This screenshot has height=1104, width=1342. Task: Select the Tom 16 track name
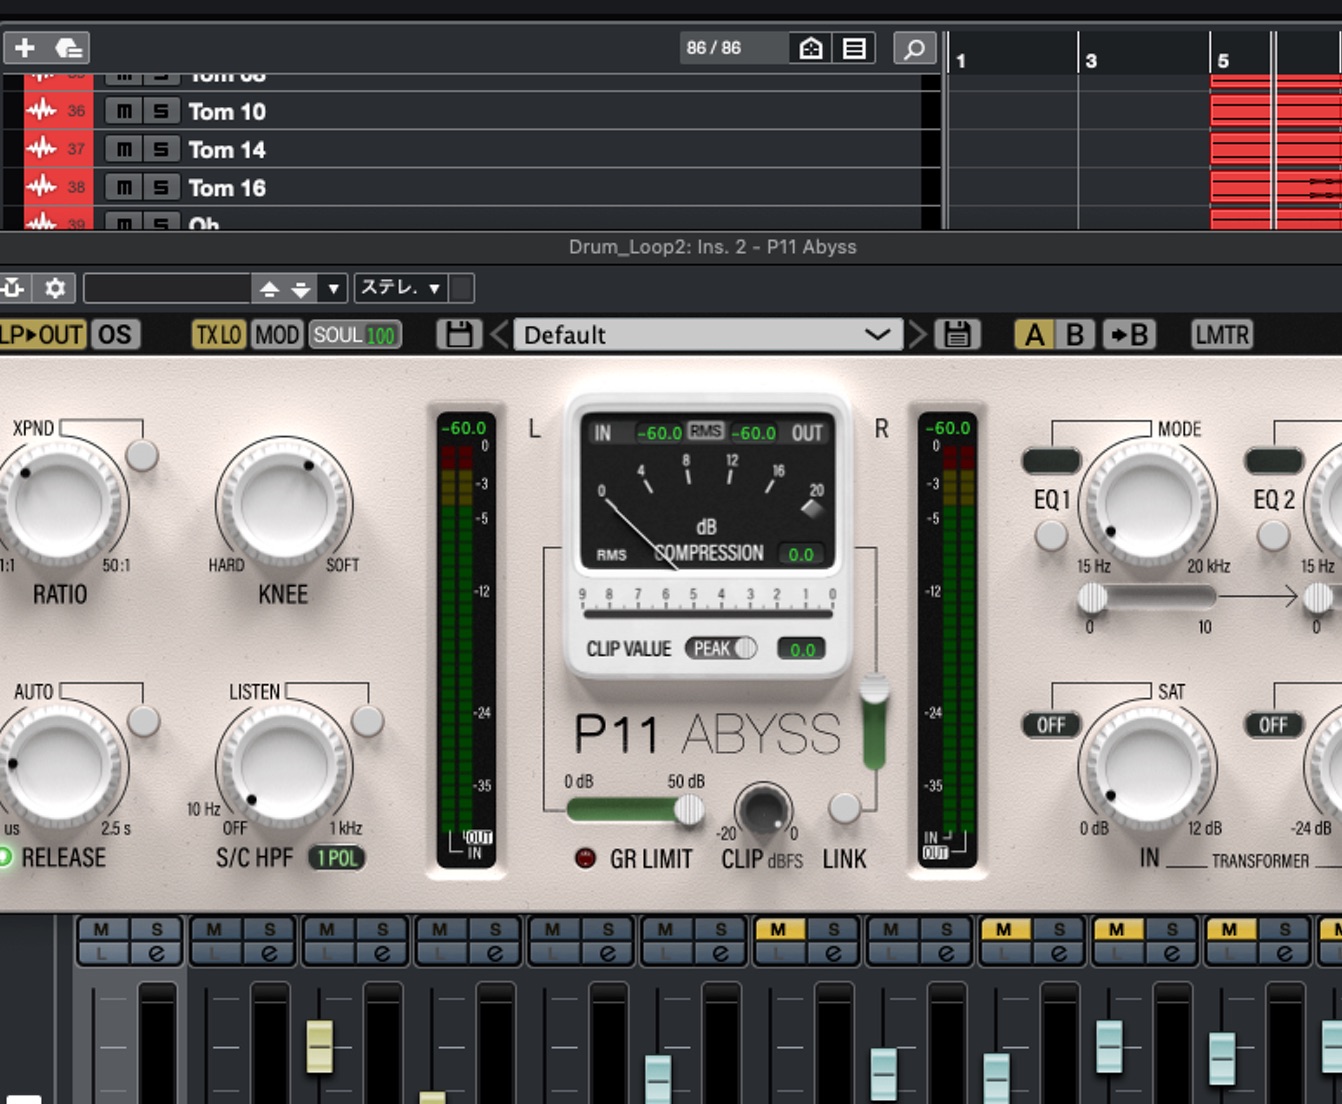[x=227, y=187]
